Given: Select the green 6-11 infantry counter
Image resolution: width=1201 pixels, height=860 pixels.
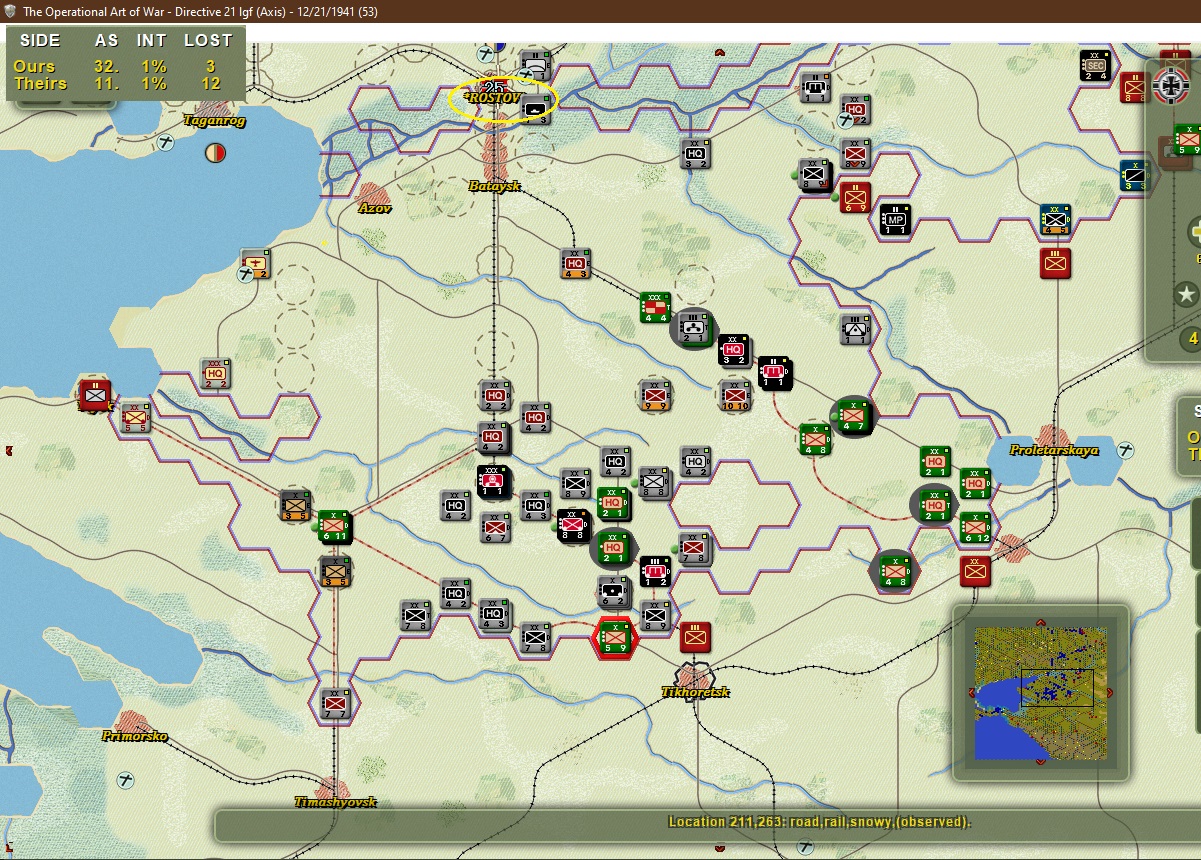Looking at the screenshot, I should tap(333, 524).
